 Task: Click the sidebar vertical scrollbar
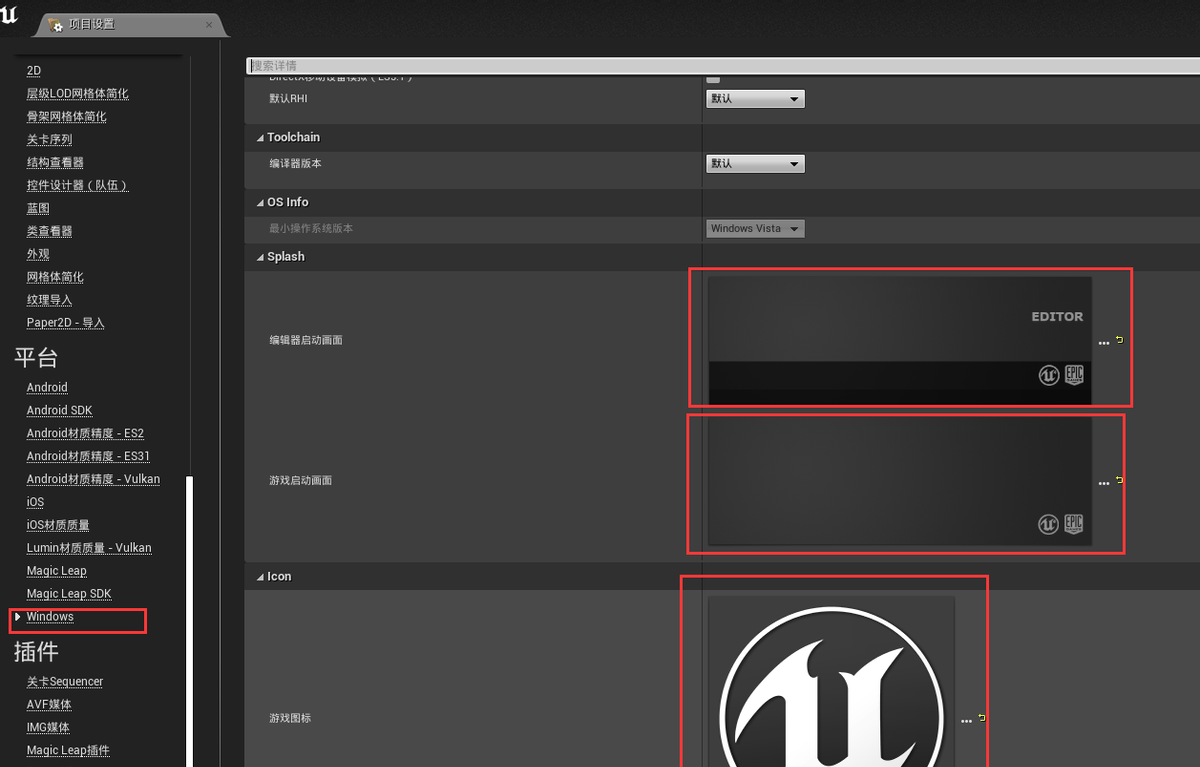tap(190, 620)
